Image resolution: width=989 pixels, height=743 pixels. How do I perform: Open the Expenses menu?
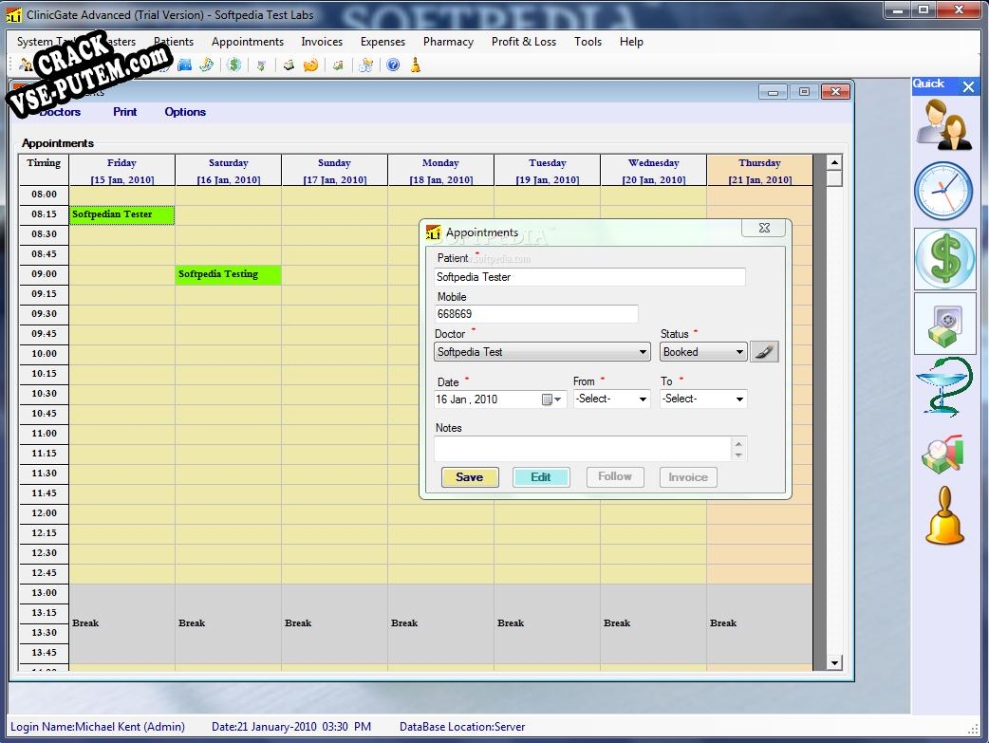[x=383, y=42]
